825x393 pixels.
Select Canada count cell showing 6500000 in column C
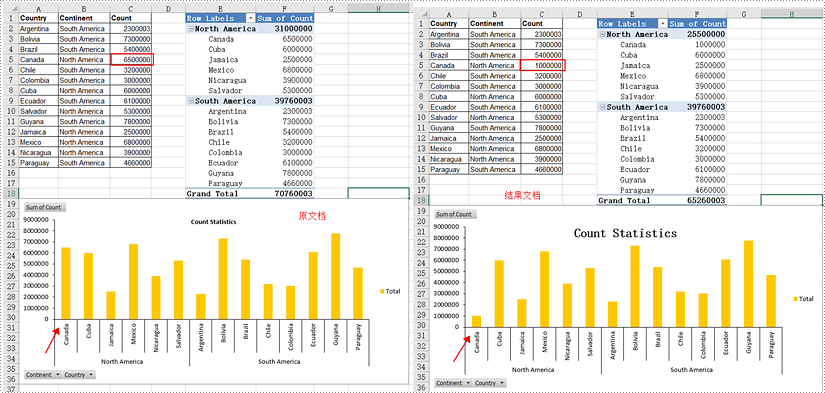[132, 59]
